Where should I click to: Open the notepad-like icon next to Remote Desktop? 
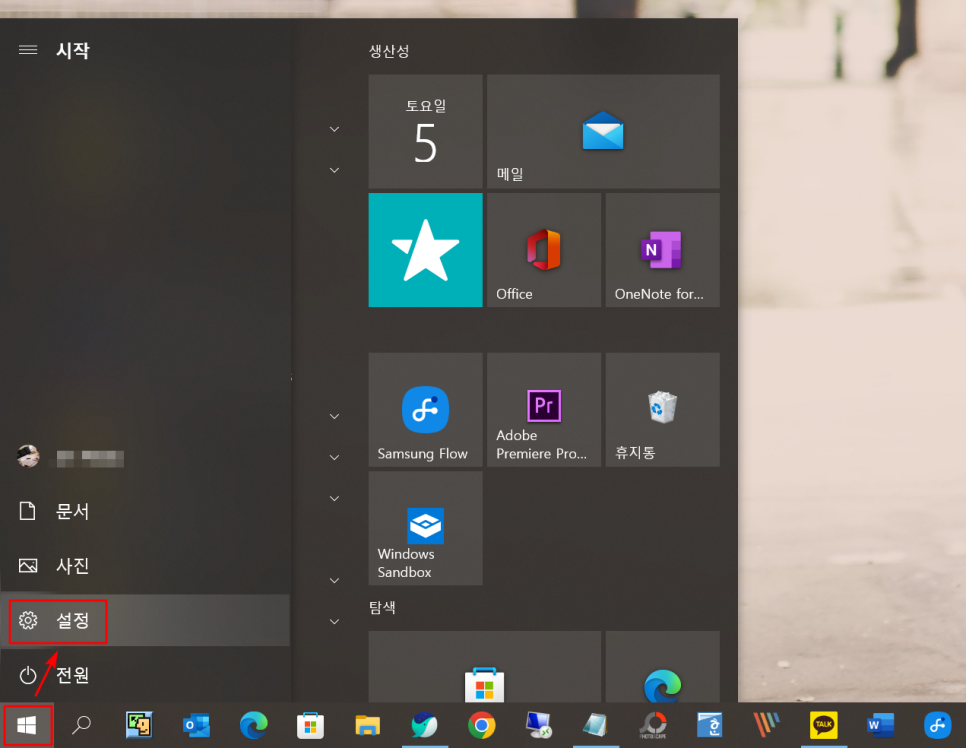[x=595, y=725]
